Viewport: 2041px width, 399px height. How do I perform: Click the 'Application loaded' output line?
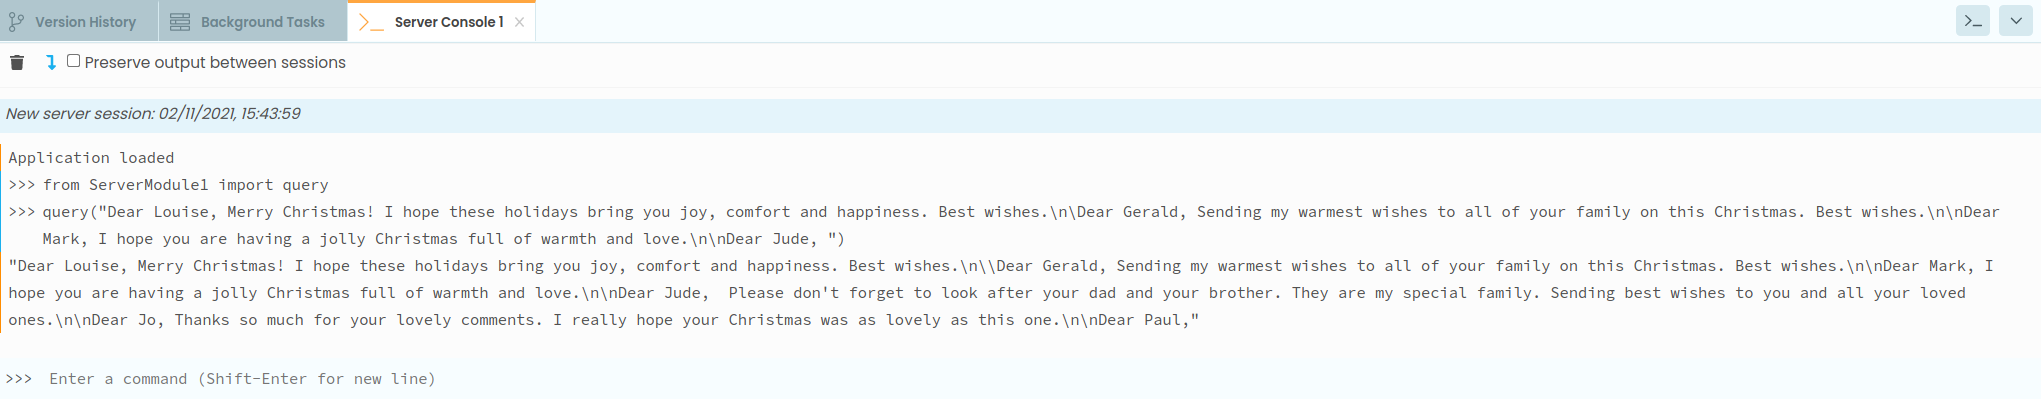click(91, 158)
